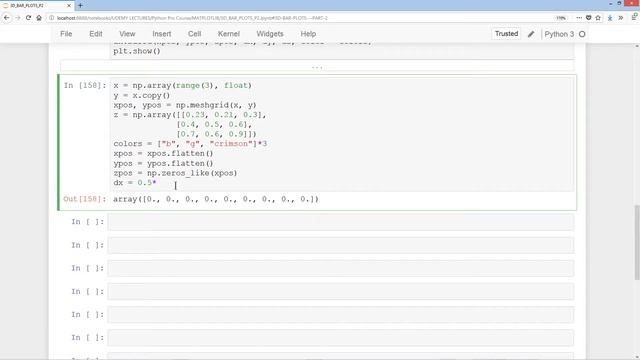Click the browser forward arrow
The image size is (640, 360).
[x=18, y=18]
